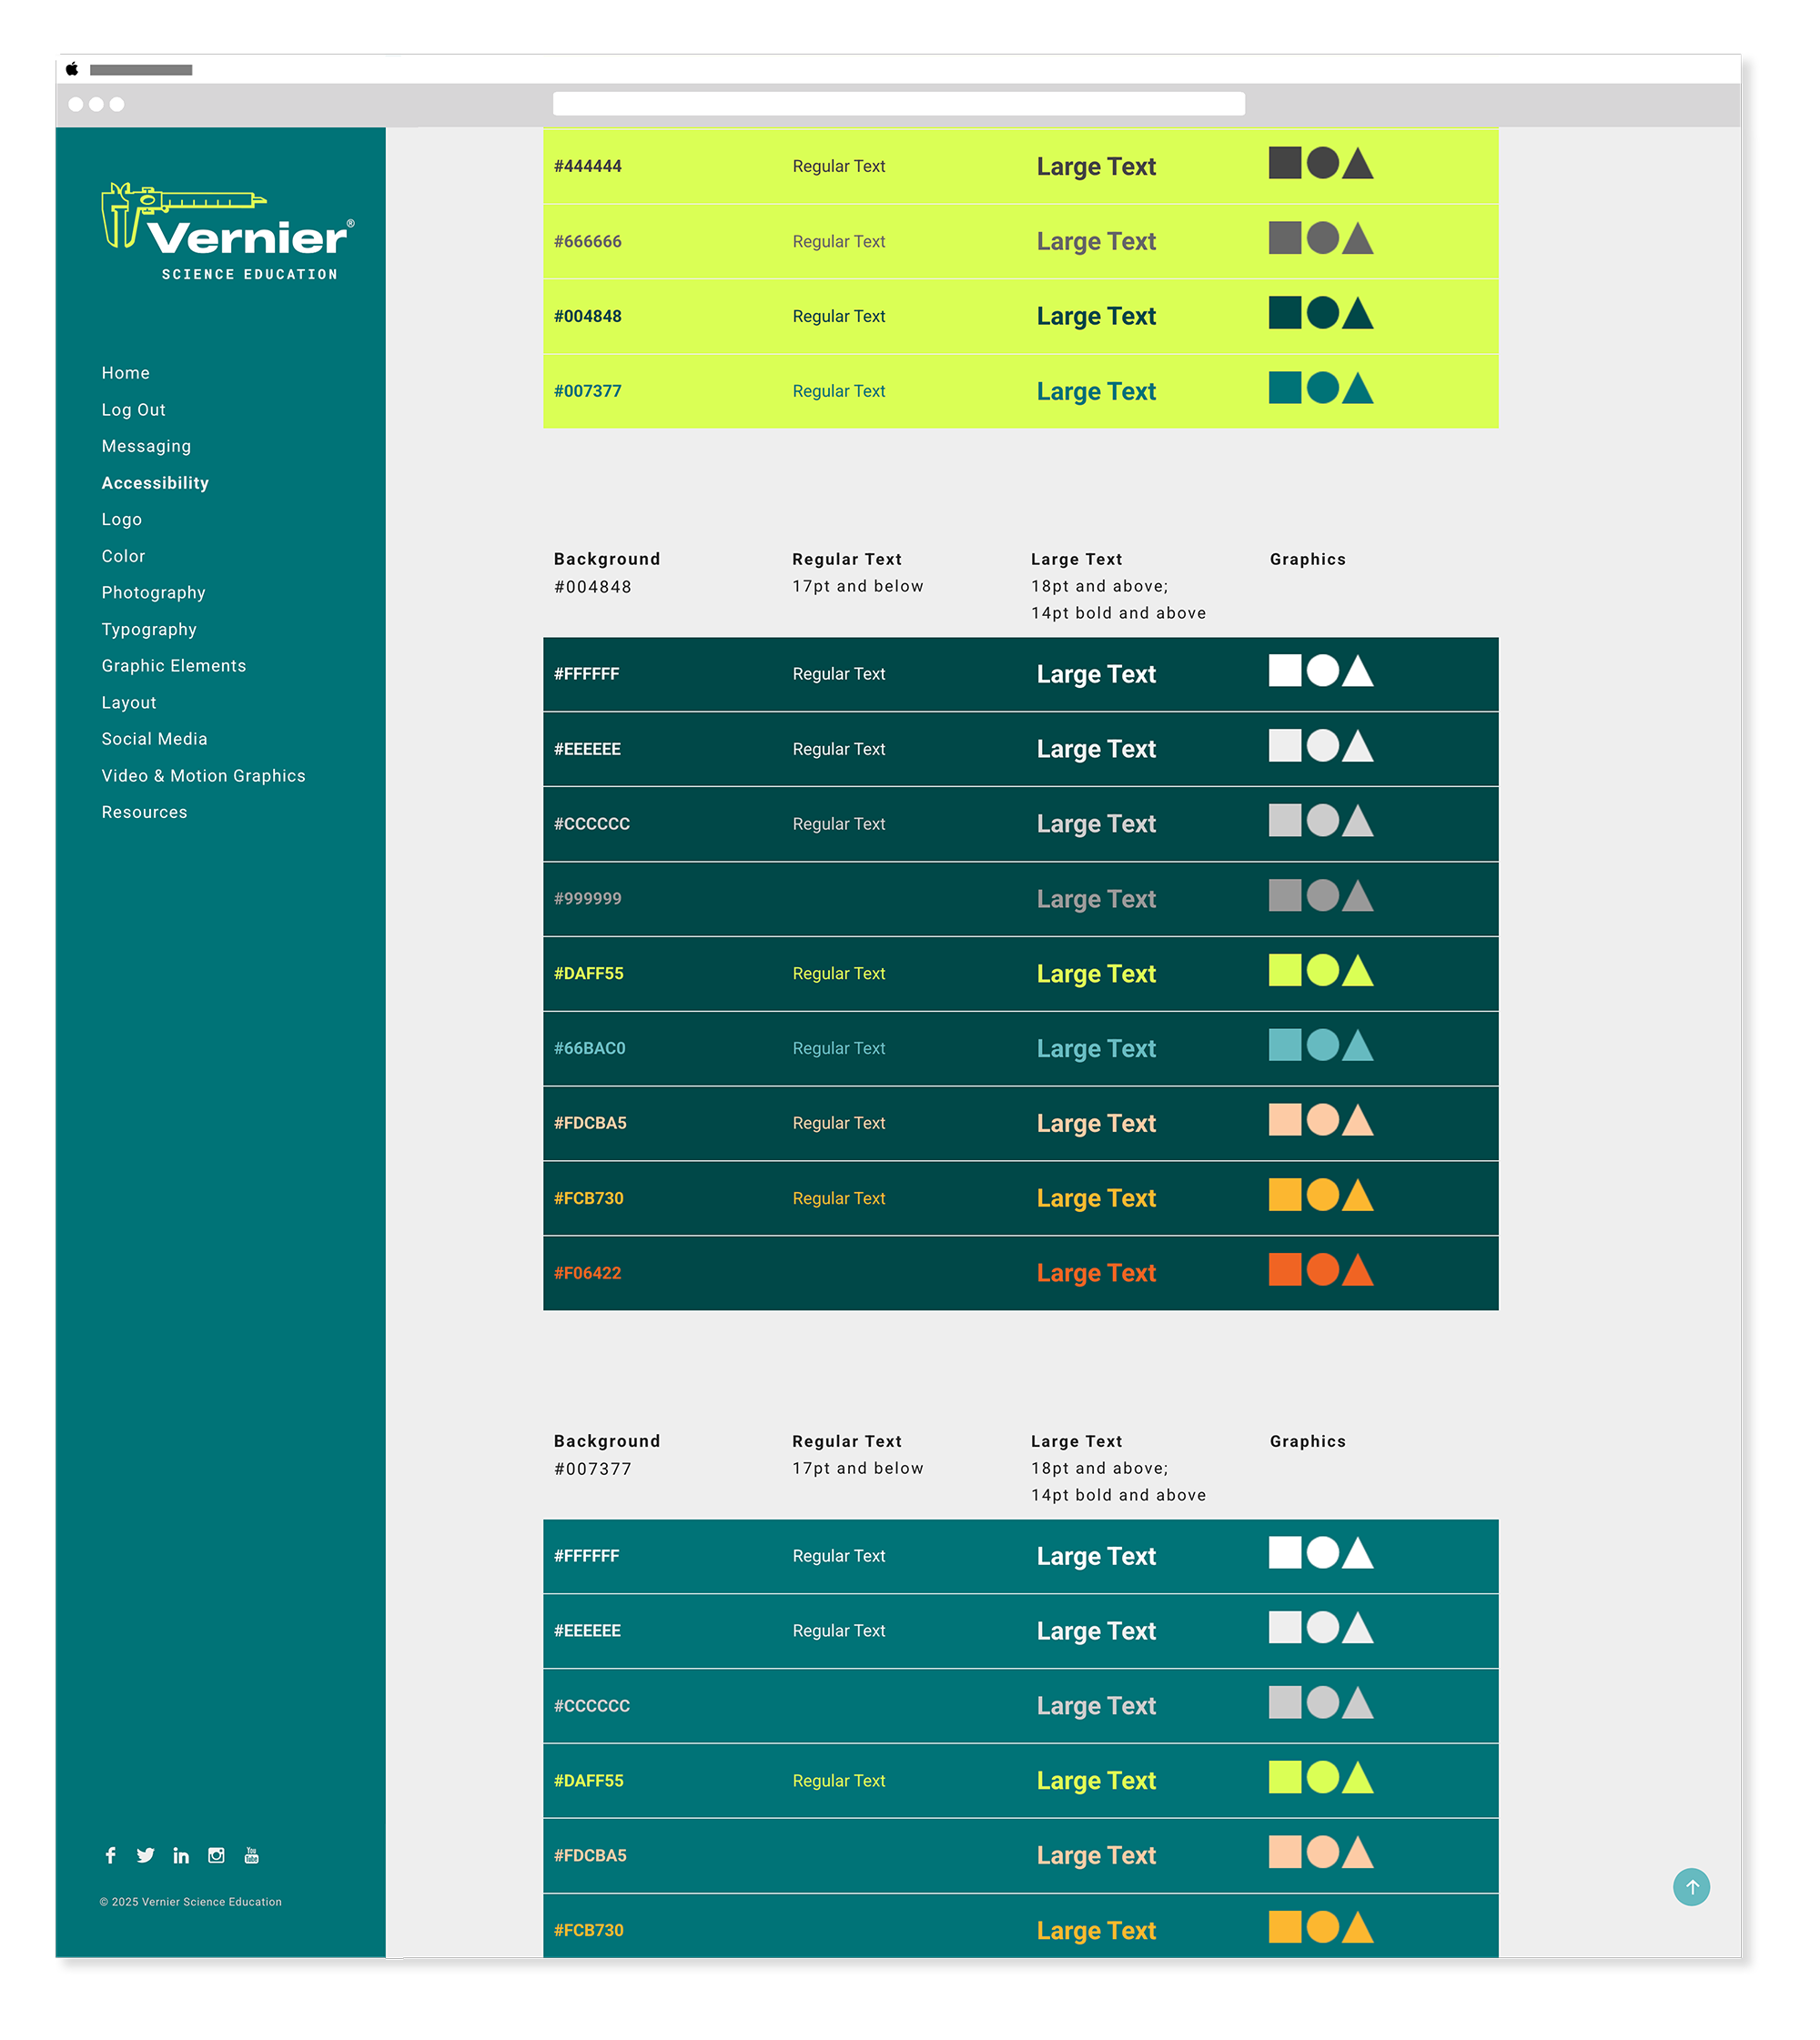
Task: Click the Facebook icon in sidebar footer
Action: (x=111, y=1855)
